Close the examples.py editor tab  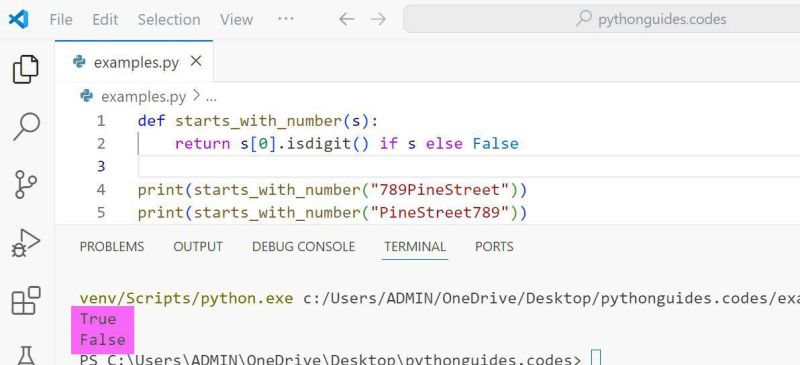[x=196, y=62]
